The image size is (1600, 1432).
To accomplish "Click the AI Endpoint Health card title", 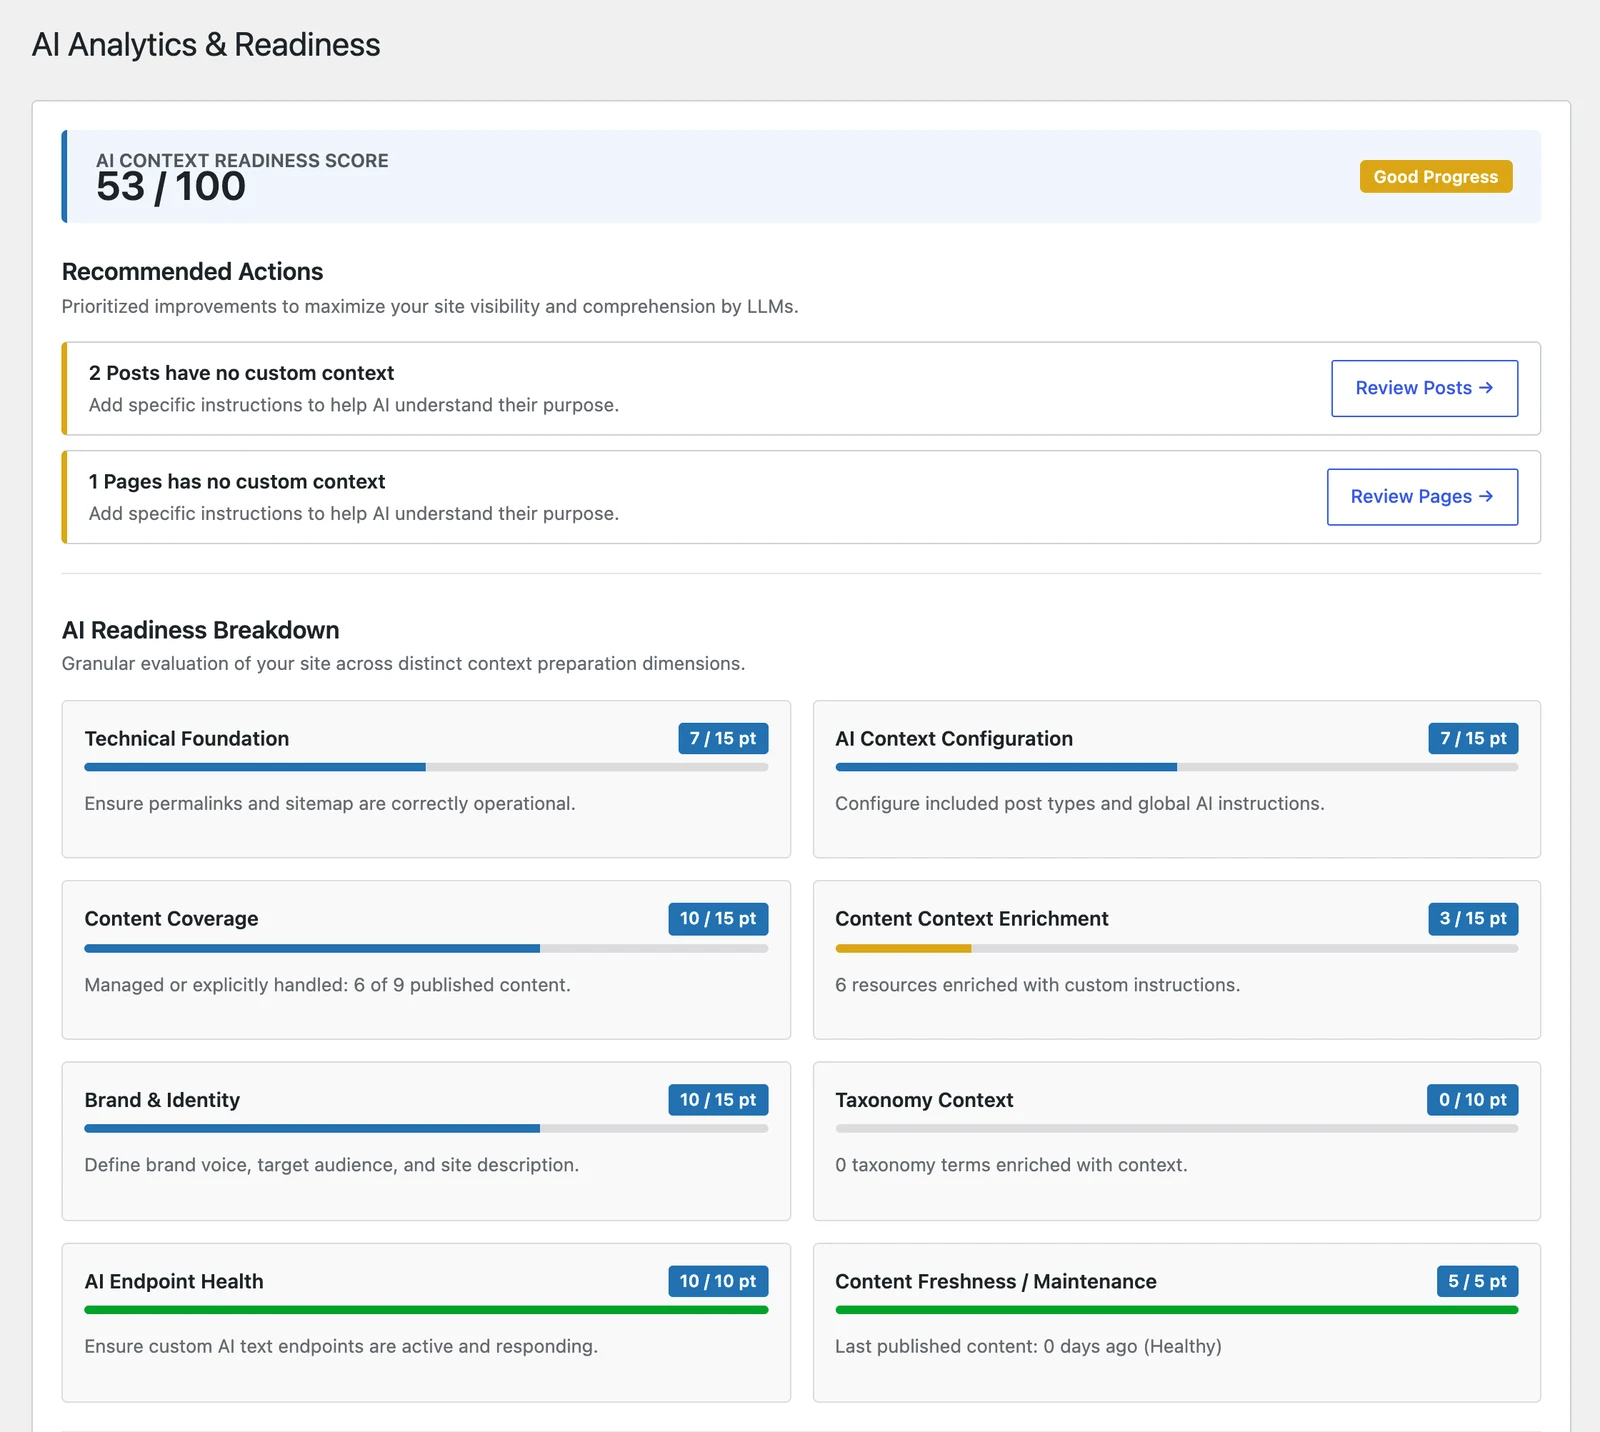I will point(174,1282).
